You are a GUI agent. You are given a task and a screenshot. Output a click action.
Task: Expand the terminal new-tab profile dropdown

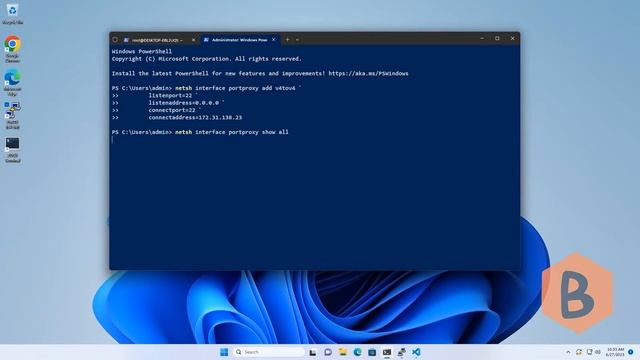coord(298,40)
